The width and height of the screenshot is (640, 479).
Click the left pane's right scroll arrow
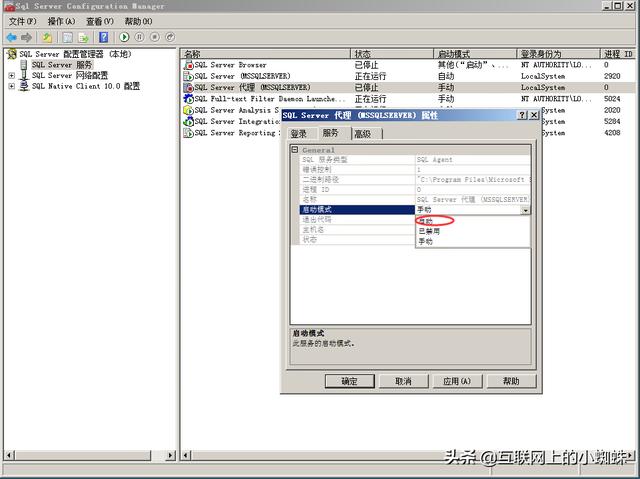(171, 455)
